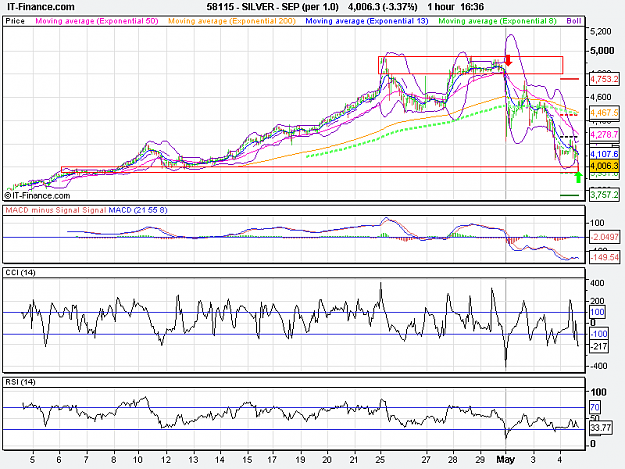Click the Price panel label
This screenshot has width=625, height=469.
point(15,21)
